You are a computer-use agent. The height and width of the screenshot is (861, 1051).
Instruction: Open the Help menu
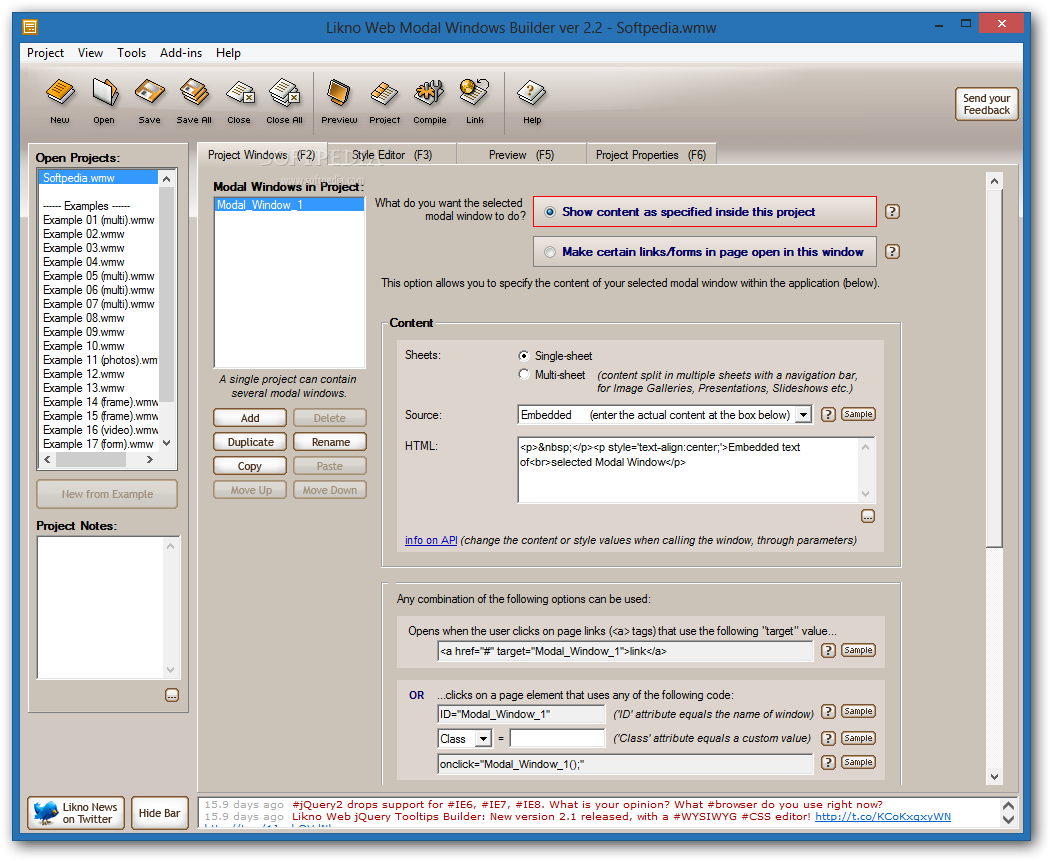coord(228,53)
